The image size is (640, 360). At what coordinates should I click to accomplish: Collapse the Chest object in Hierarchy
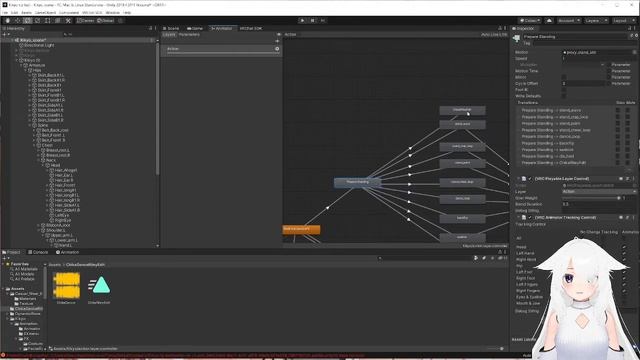point(34,145)
